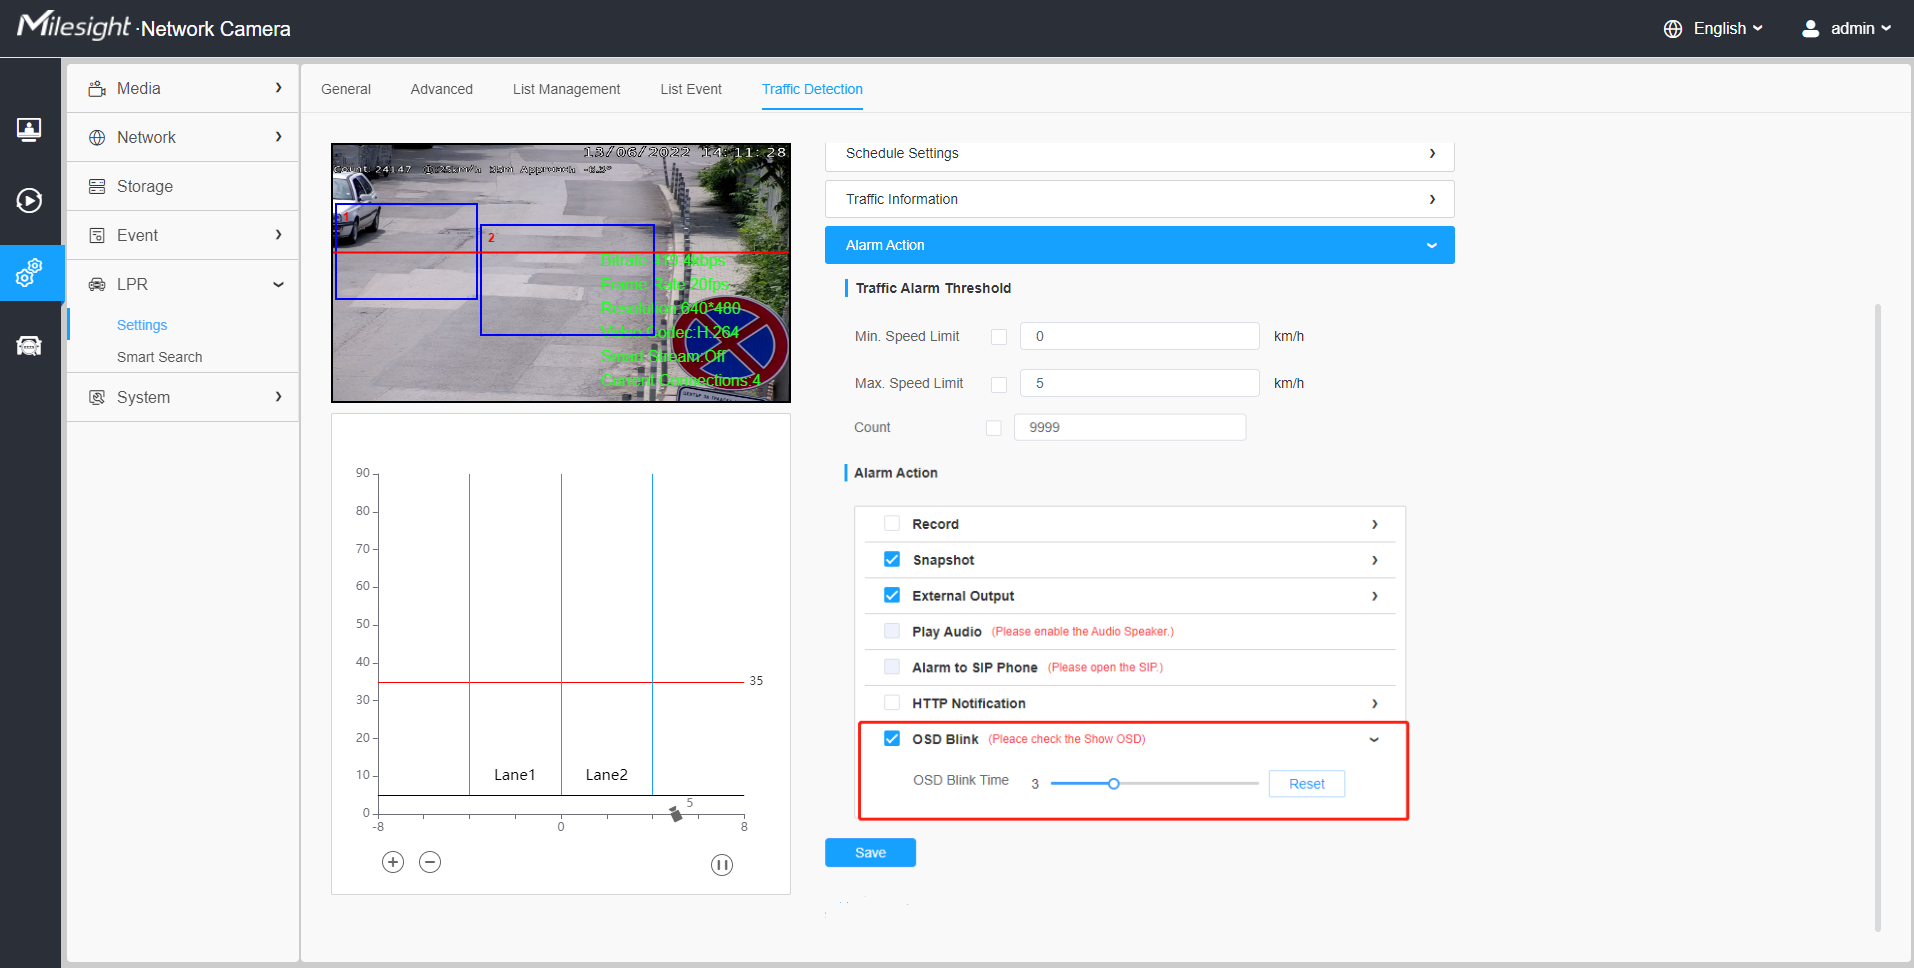
Task: Pause the lane chart display
Action: [x=722, y=865]
